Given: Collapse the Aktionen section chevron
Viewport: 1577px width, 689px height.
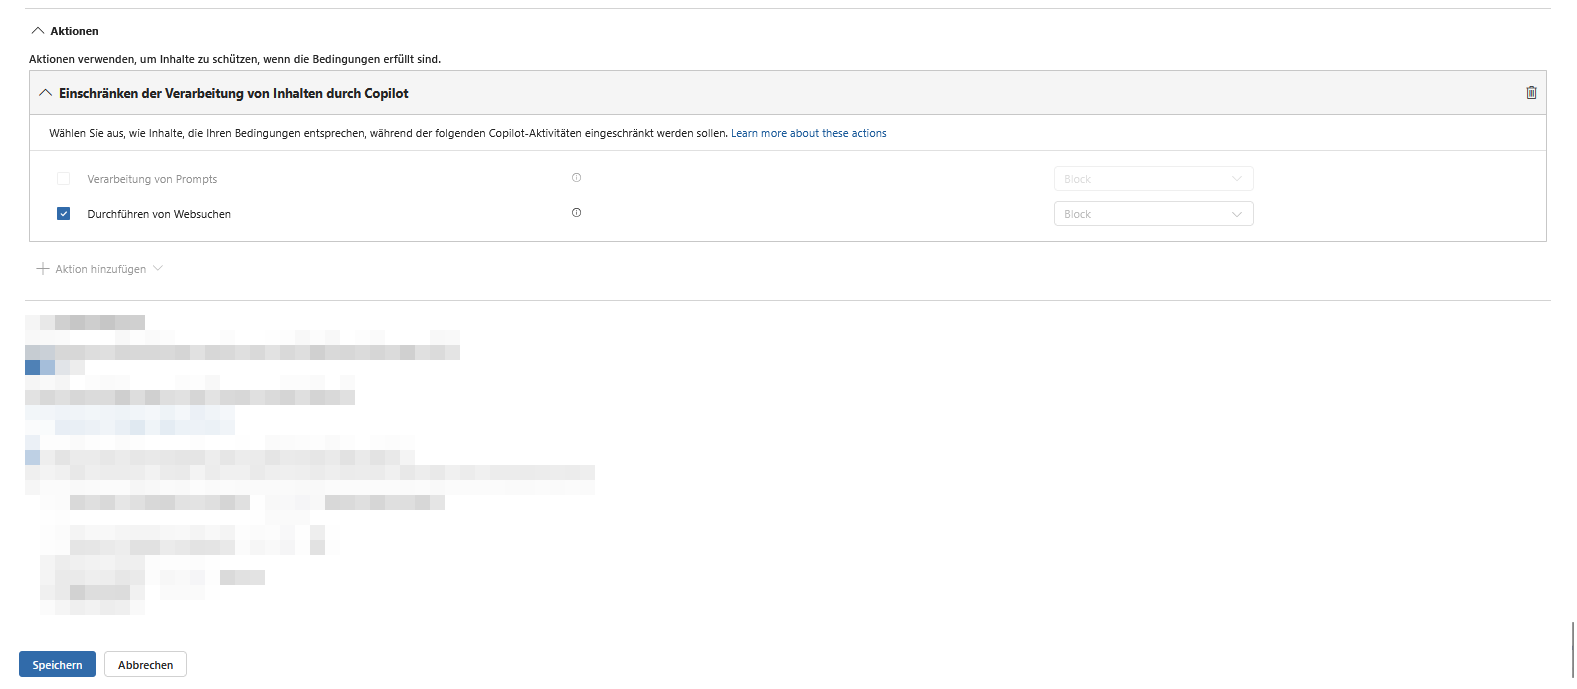Looking at the screenshot, I should 38,31.
